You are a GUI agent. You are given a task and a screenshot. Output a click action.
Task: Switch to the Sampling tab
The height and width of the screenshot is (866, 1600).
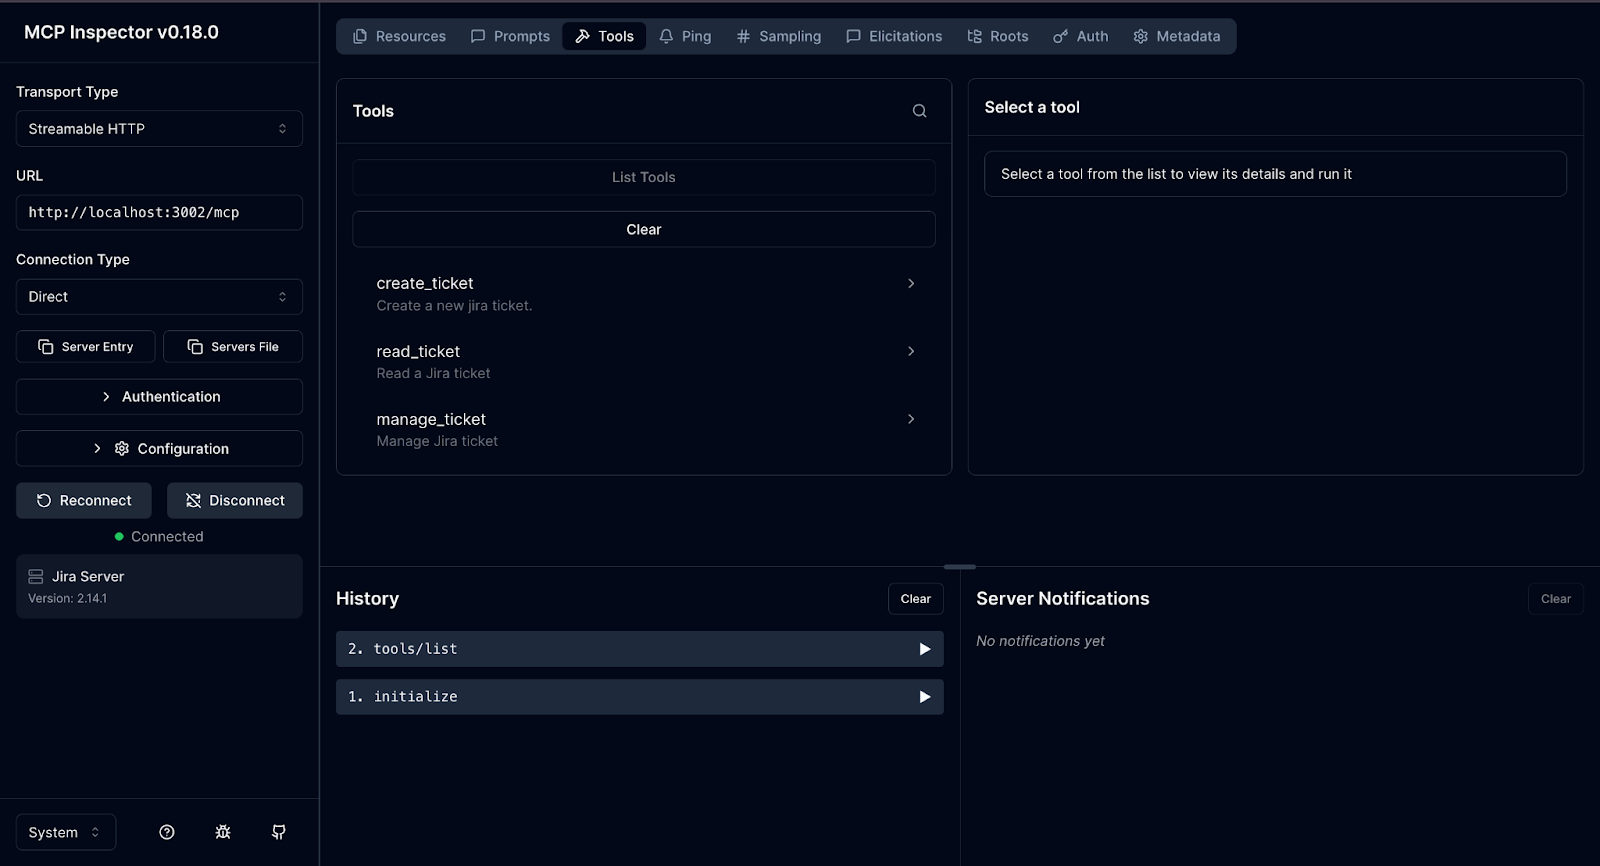pyautogui.click(x=778, y=36)
